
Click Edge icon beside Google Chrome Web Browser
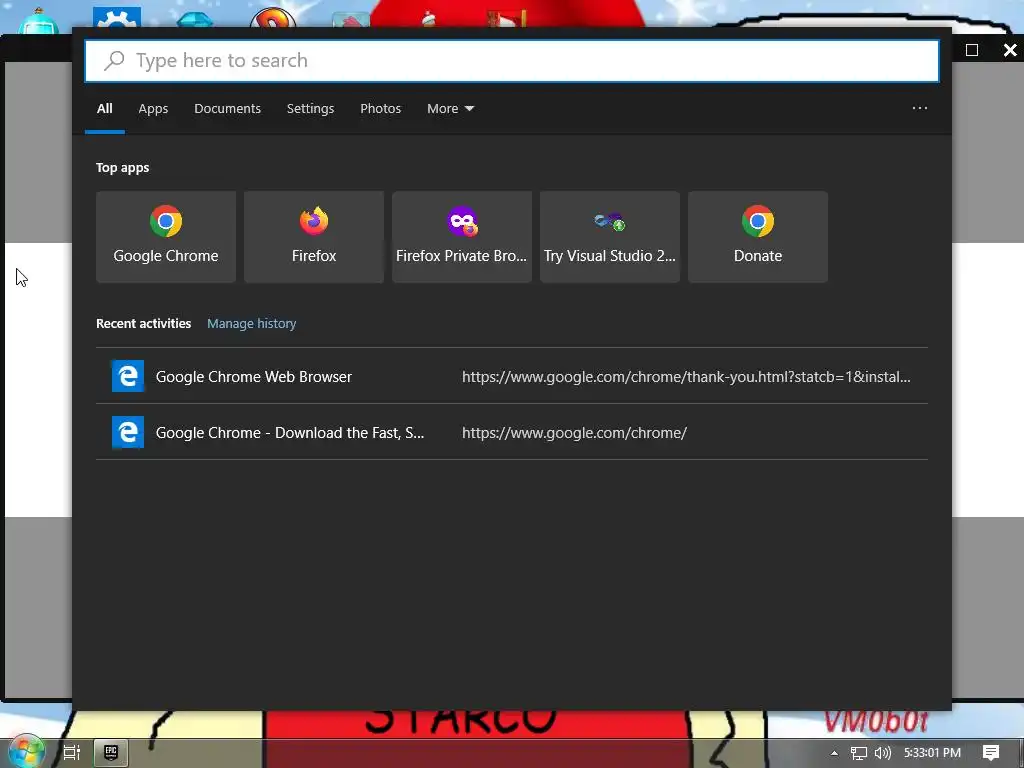coord(128,376)
